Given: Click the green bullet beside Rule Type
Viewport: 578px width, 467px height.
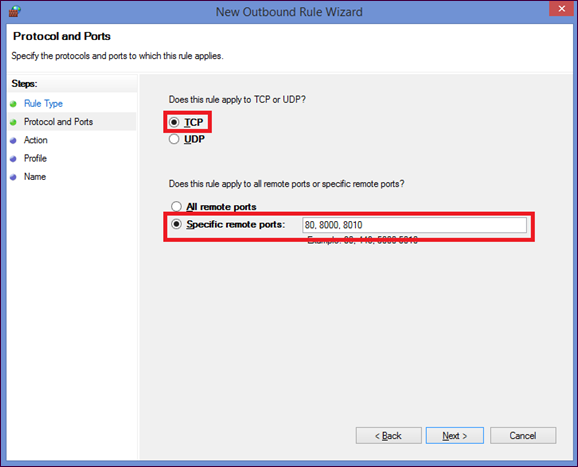Looking at the screenshot, I should 14,104.
